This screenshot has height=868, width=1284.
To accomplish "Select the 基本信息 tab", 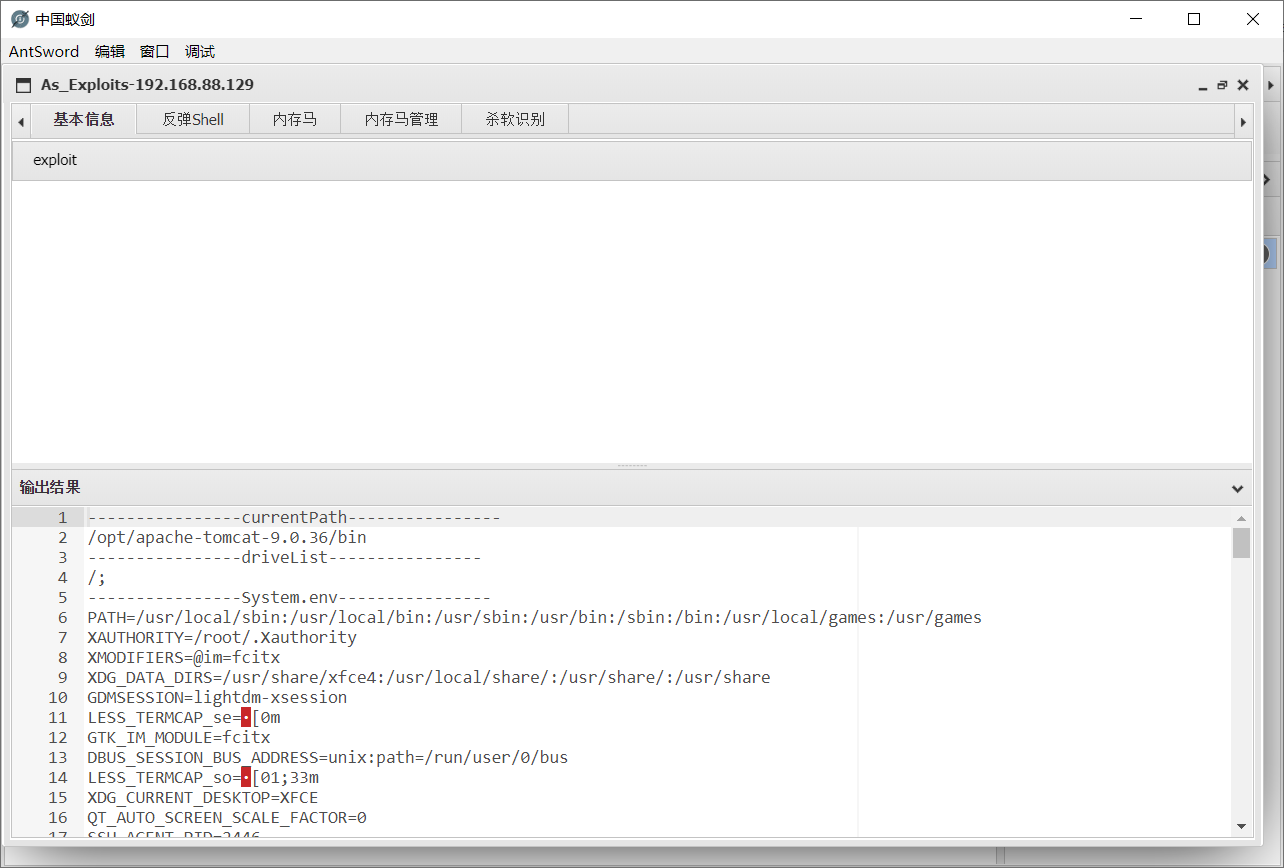I will (84, 120).
